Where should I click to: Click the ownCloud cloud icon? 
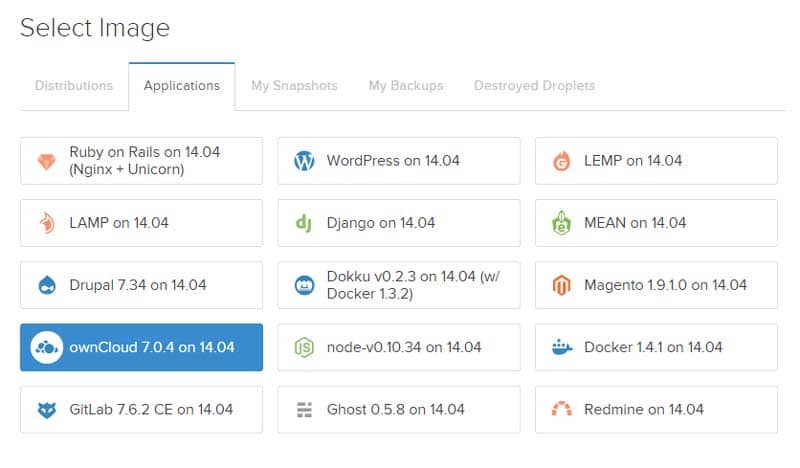tap(46, 348)
